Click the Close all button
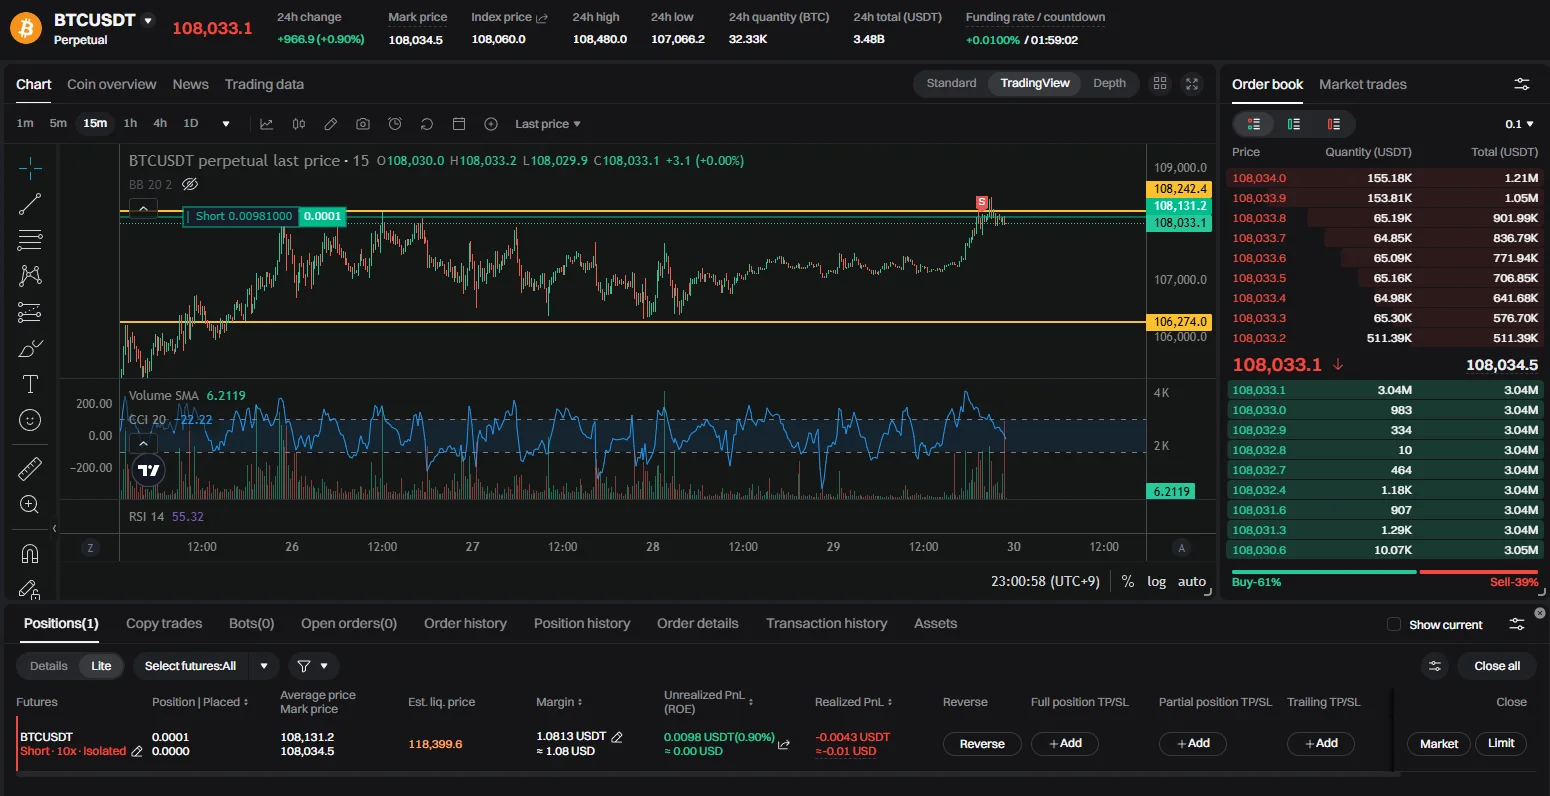 1496,666
